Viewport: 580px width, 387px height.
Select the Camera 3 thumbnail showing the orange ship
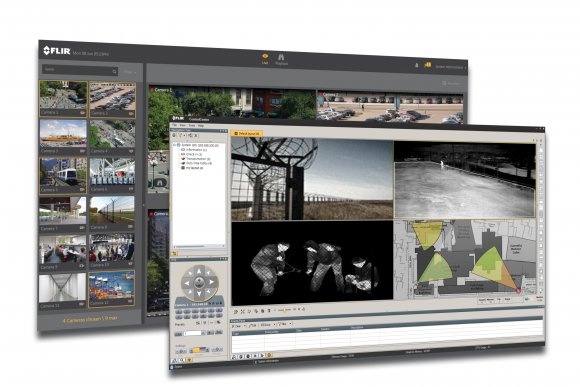click(63, 137)
